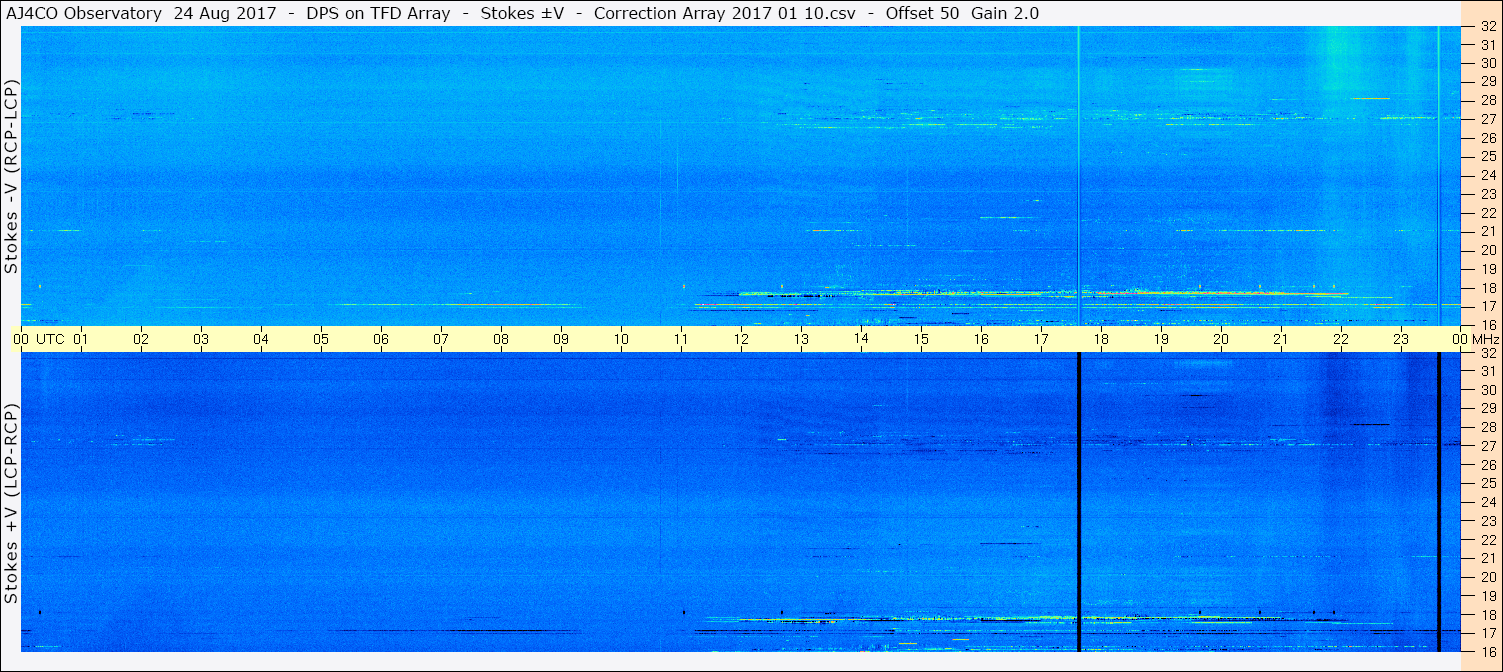Click 16 MHz label of upper Stokes -V panel
Image resolution: width=1503 pixels, height=672 pixels.
point(1487,325)
